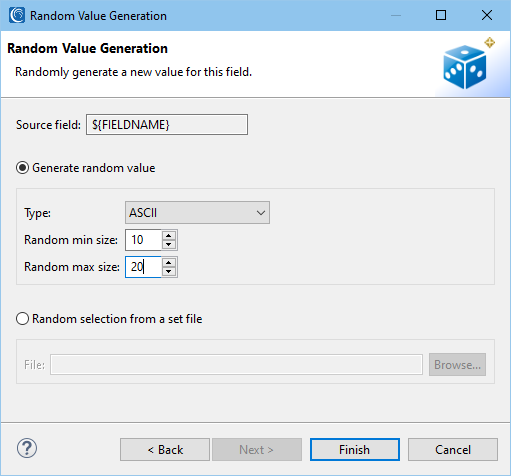Select Generate random value radio button
This screenshot has height=476, width=511.
coord(23,168)
